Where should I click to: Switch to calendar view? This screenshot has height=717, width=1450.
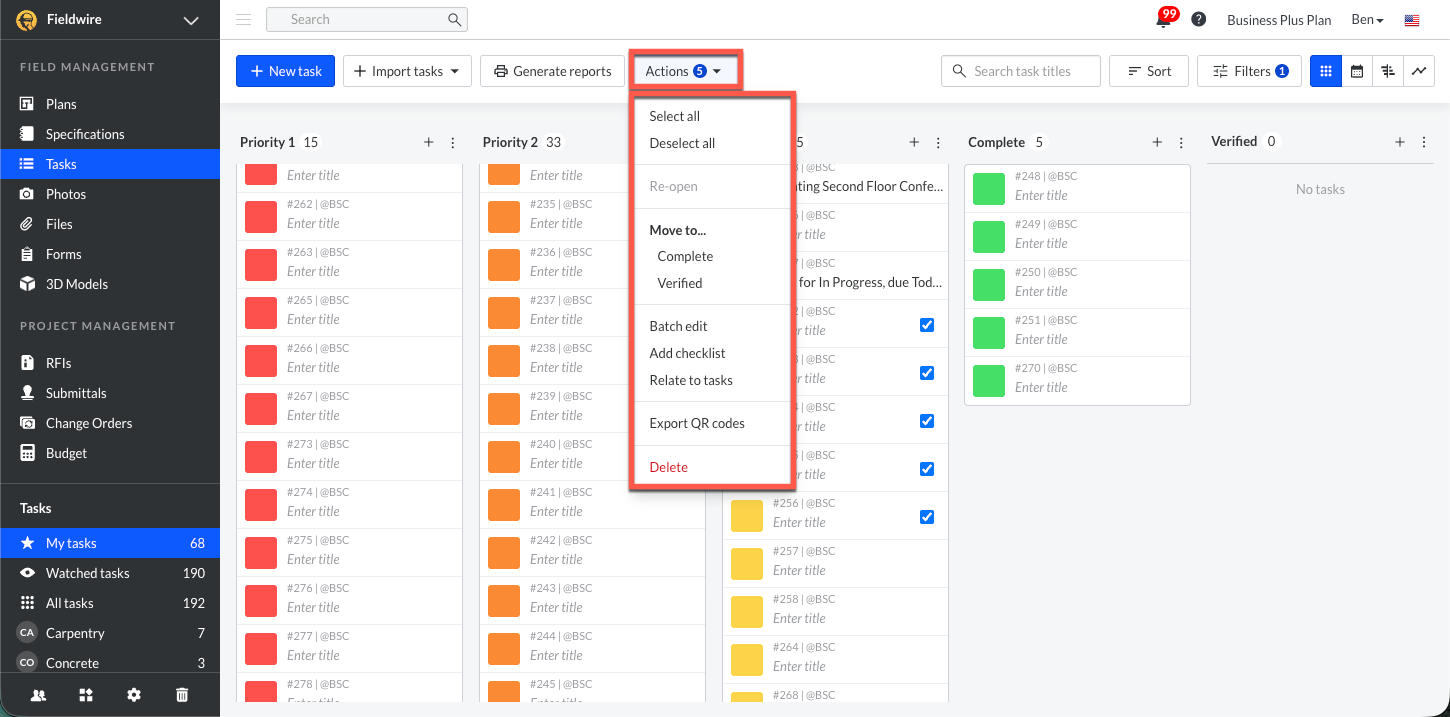pyautogui.click(x=1357, y=71)
